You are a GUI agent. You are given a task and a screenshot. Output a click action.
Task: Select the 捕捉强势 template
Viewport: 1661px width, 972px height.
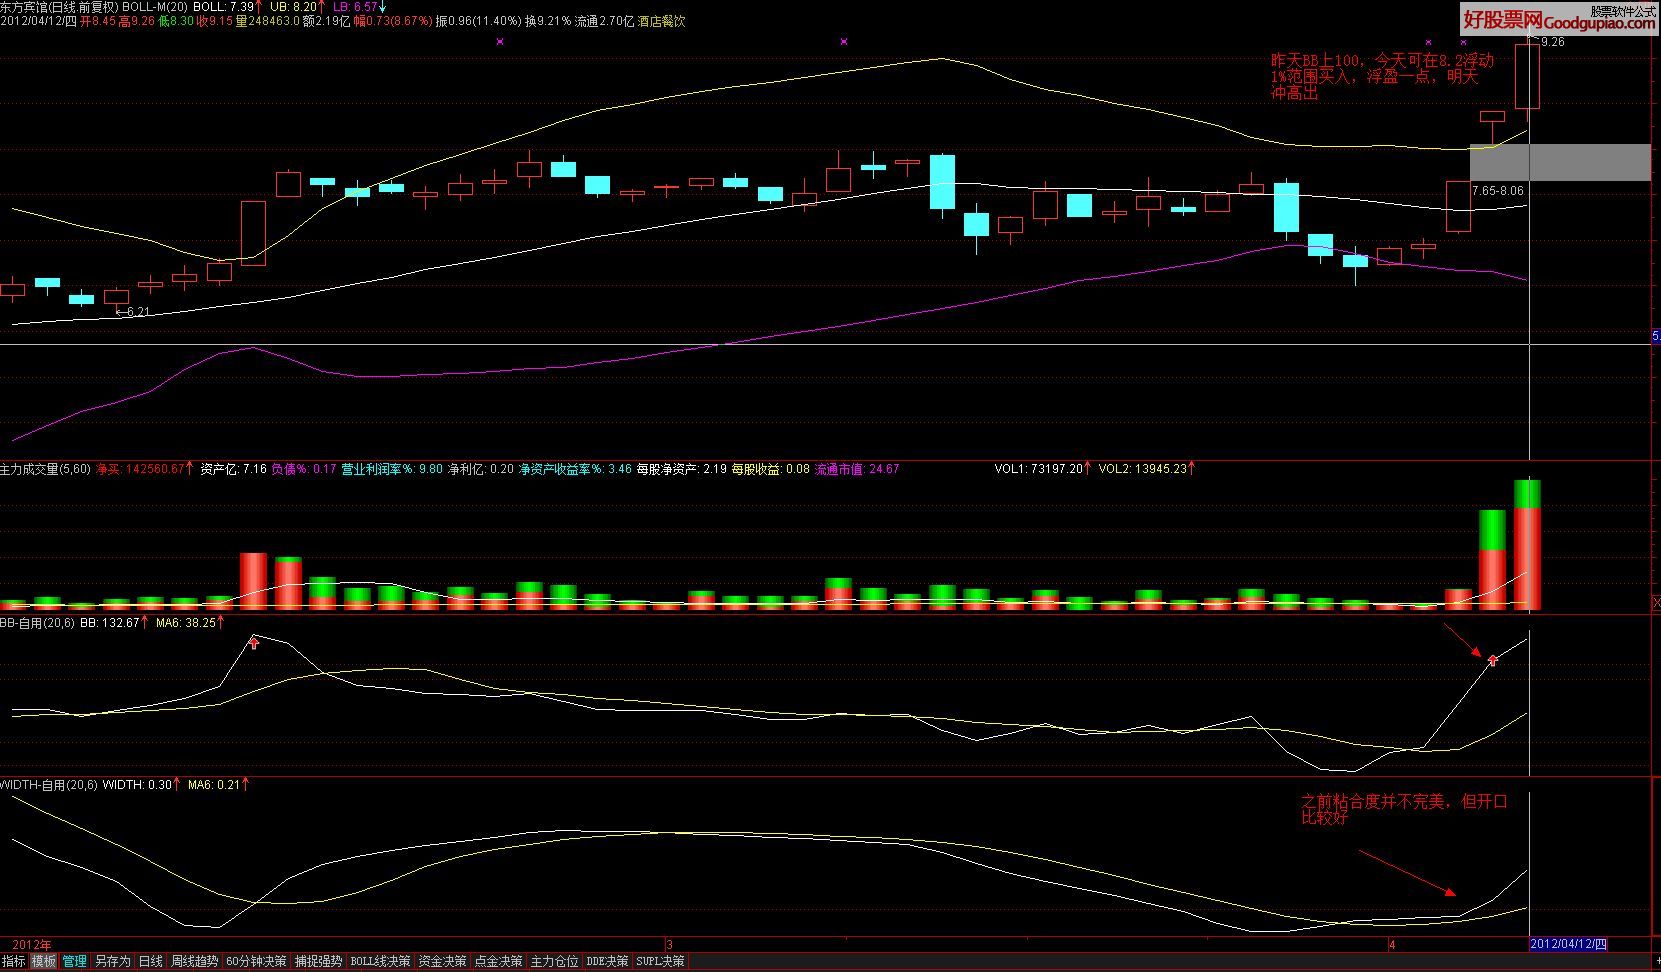point(318,961)
